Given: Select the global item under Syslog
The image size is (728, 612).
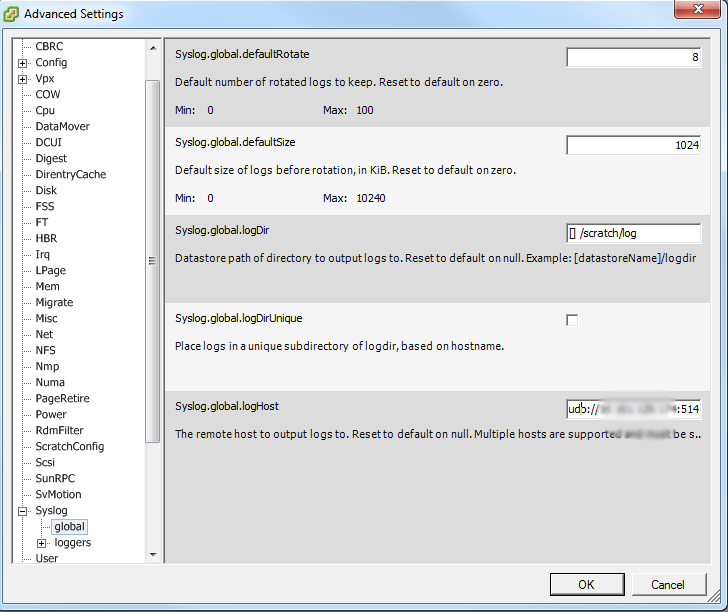Looking at the screenshot, I should point(70,527).
